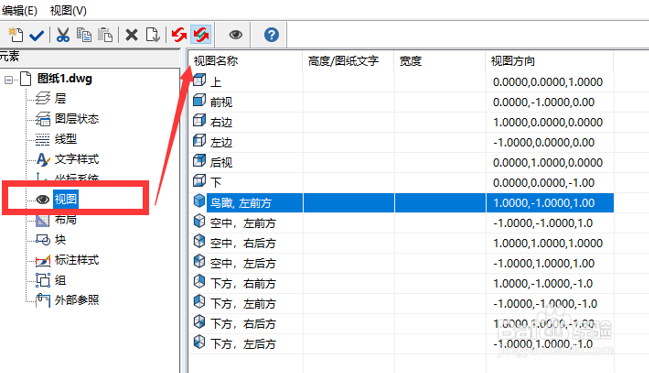Select the 图层状态 tree item

pos(77,119)
